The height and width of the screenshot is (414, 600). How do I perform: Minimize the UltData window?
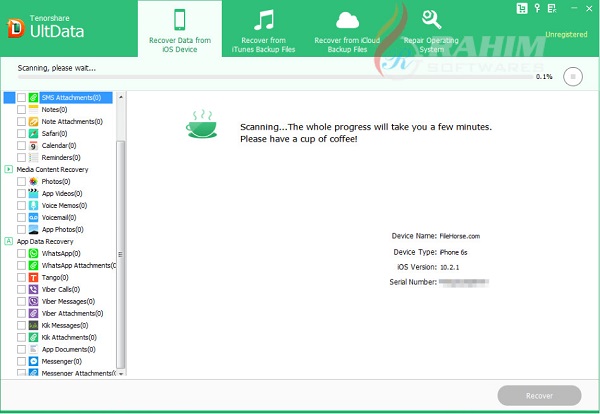pos(574,8)
